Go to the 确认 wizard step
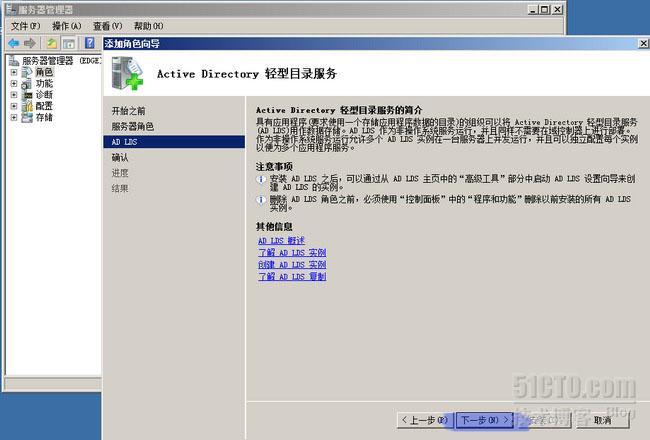 pyautogui.click(x=120, y=158)
